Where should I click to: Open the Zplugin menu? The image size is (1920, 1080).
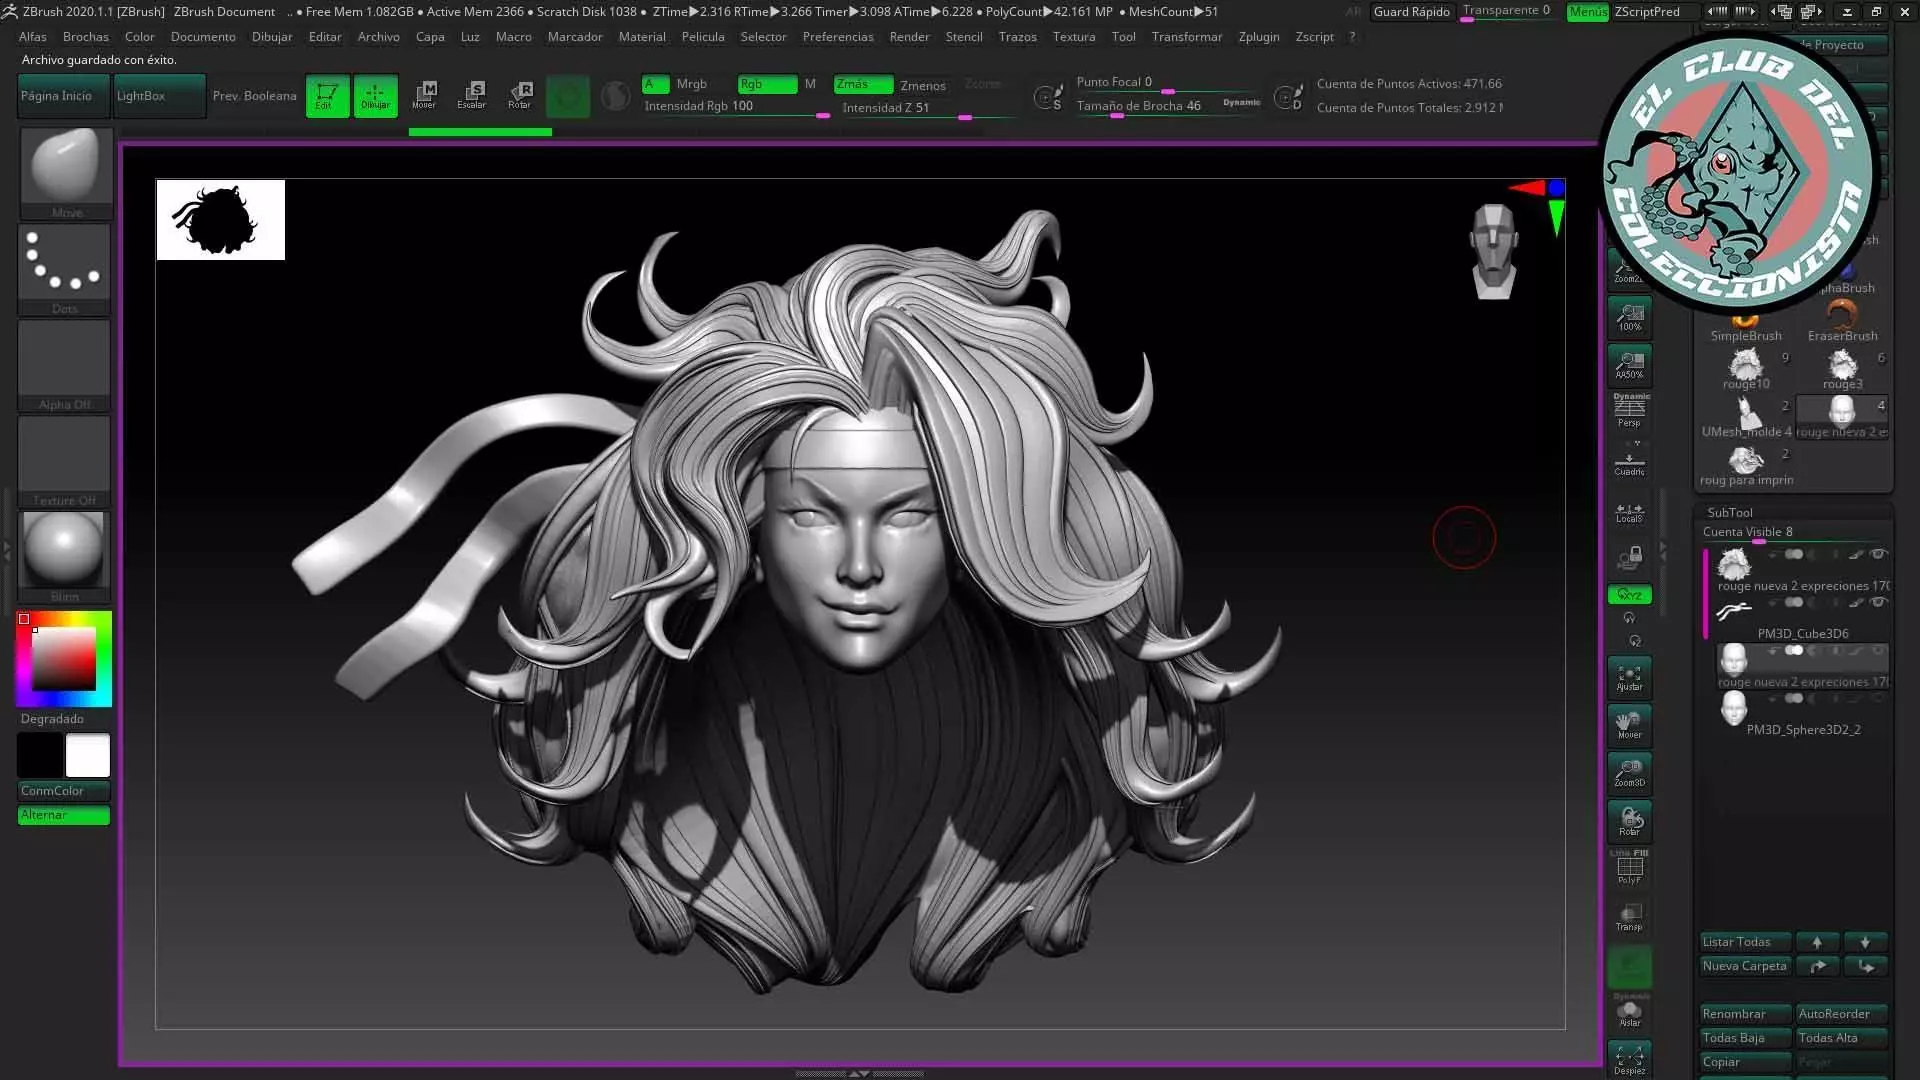click(x=1258, y=37)
